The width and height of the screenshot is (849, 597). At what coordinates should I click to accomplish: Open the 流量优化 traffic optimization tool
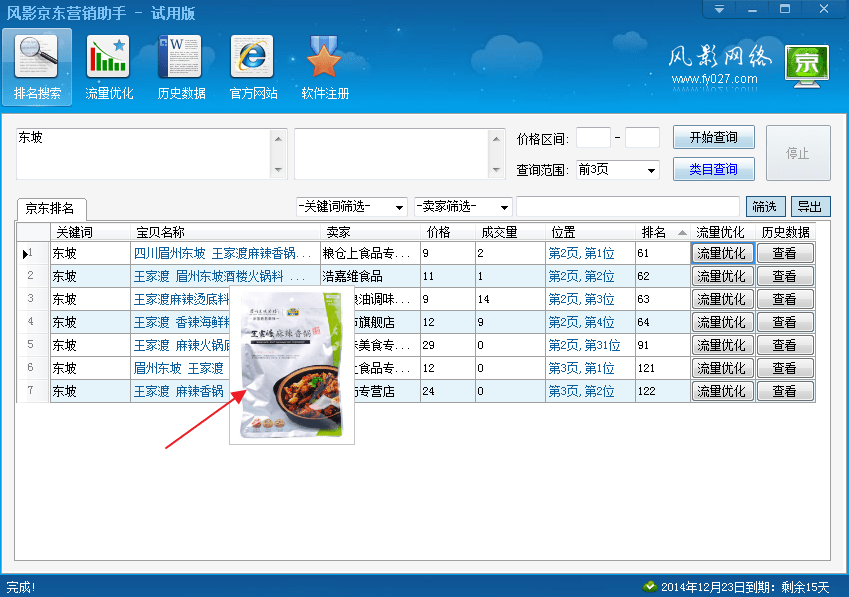[109, 67]
